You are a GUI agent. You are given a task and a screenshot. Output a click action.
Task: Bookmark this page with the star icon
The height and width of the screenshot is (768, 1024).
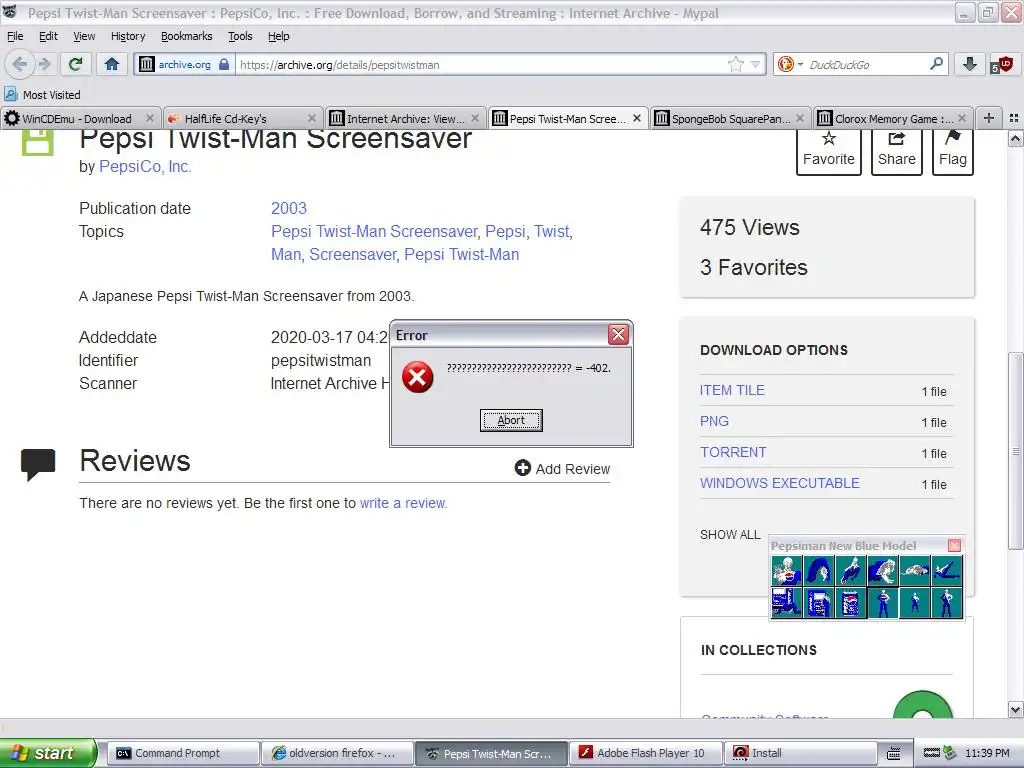point(735,64)
